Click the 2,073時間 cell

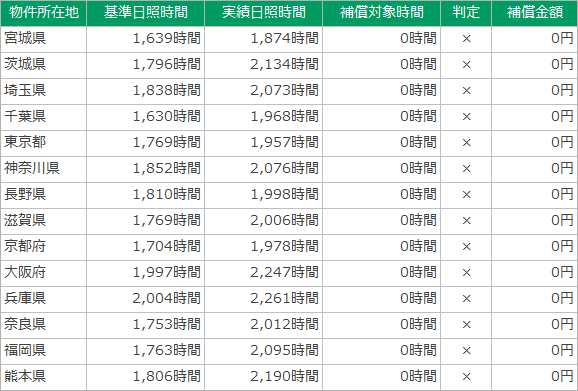(x=264, y=91)
